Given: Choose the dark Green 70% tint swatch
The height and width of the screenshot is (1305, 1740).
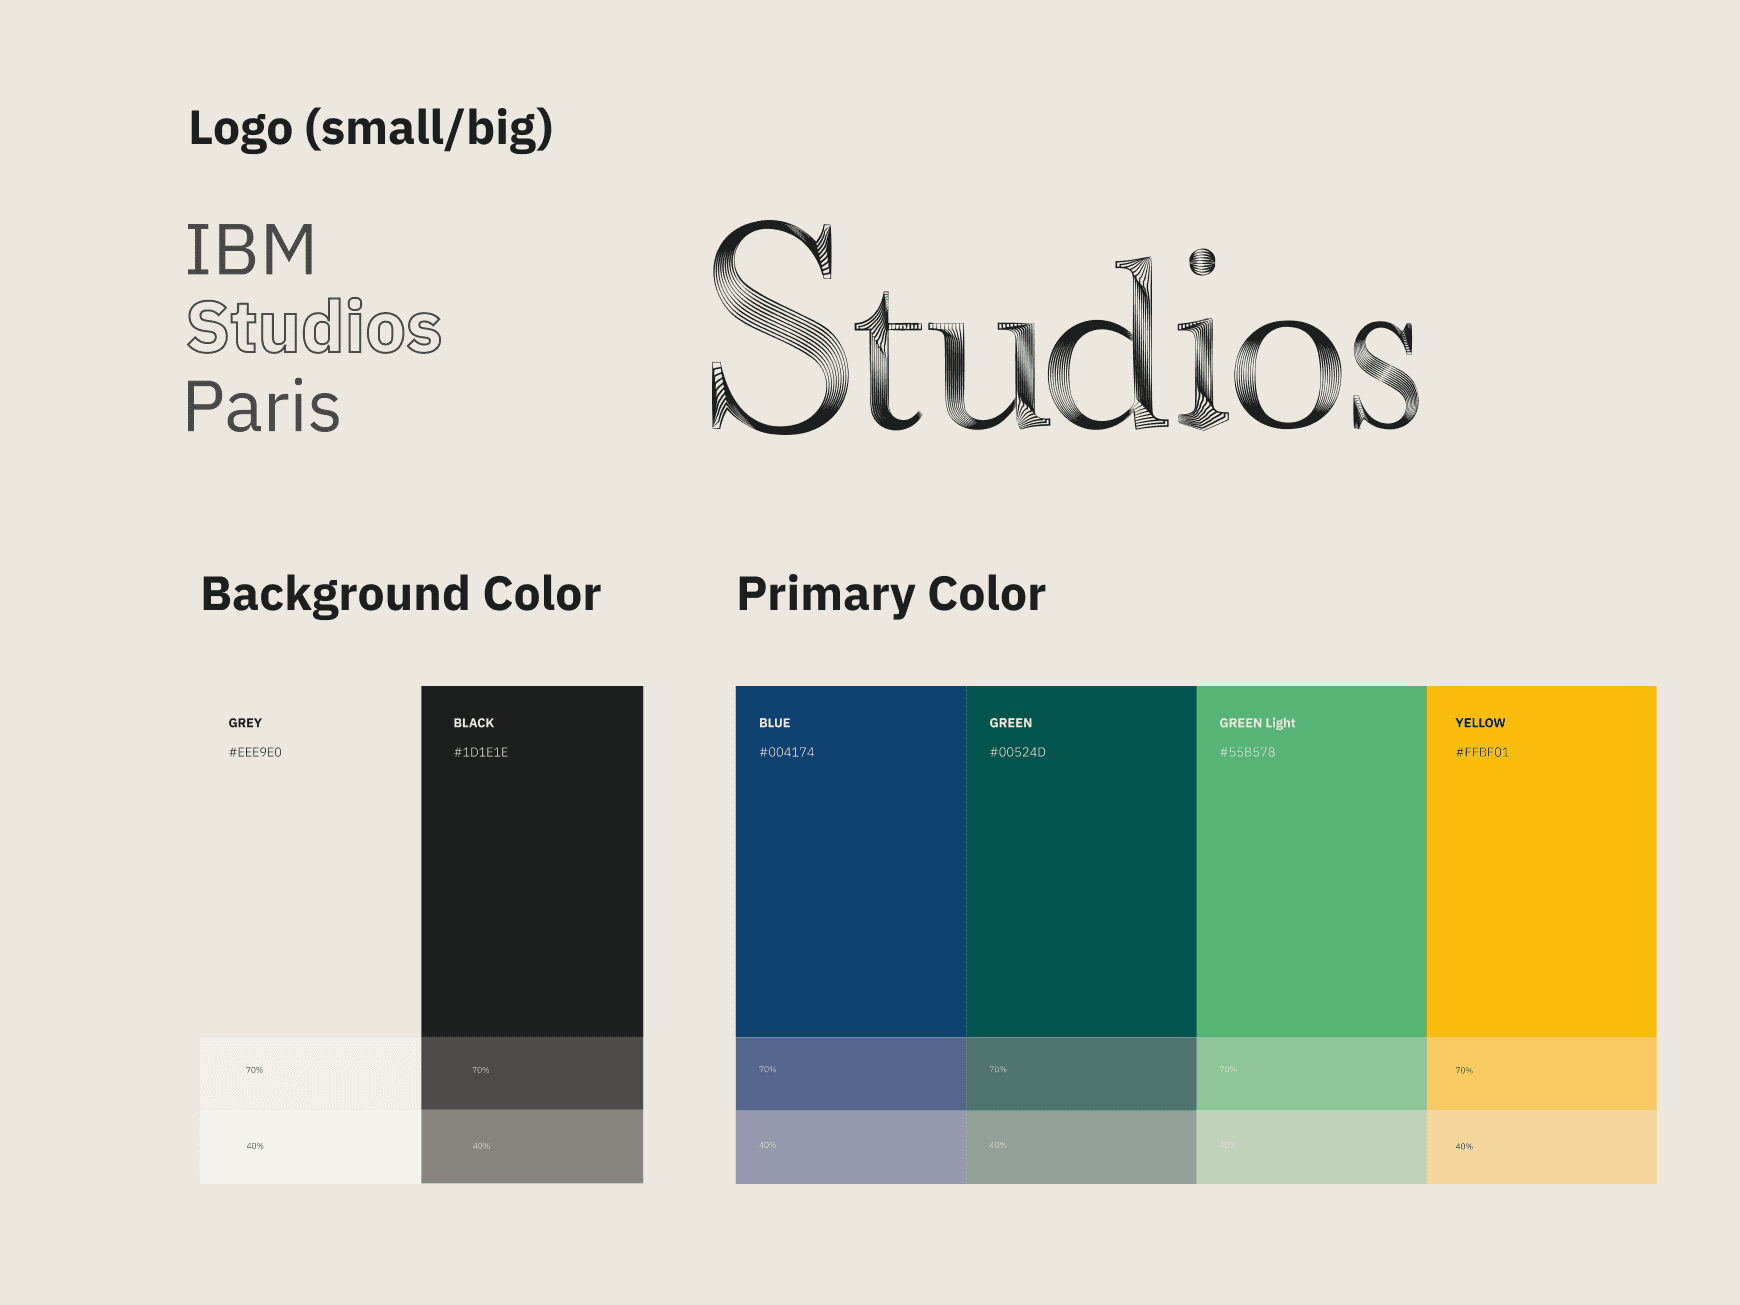Looking at the screenshot, I should pyautogui.click(x=1081, y=1073).
